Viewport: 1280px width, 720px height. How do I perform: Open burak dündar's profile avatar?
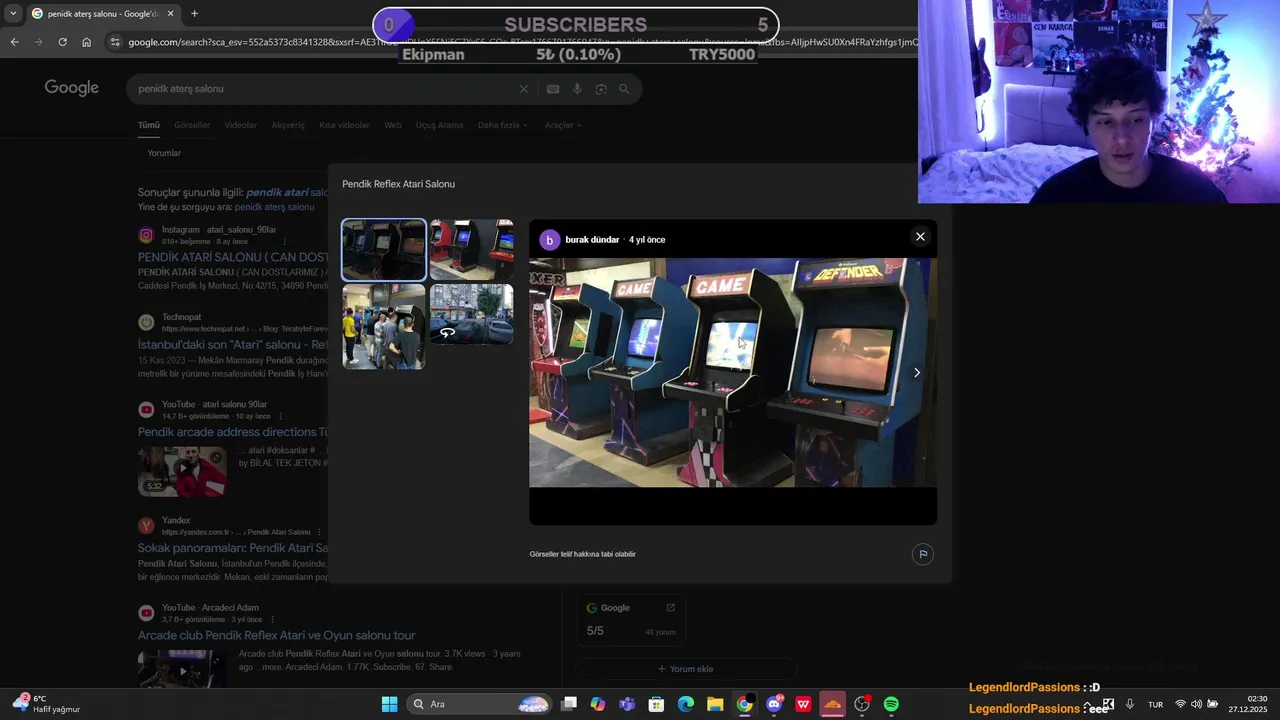(x=549, y=240)
